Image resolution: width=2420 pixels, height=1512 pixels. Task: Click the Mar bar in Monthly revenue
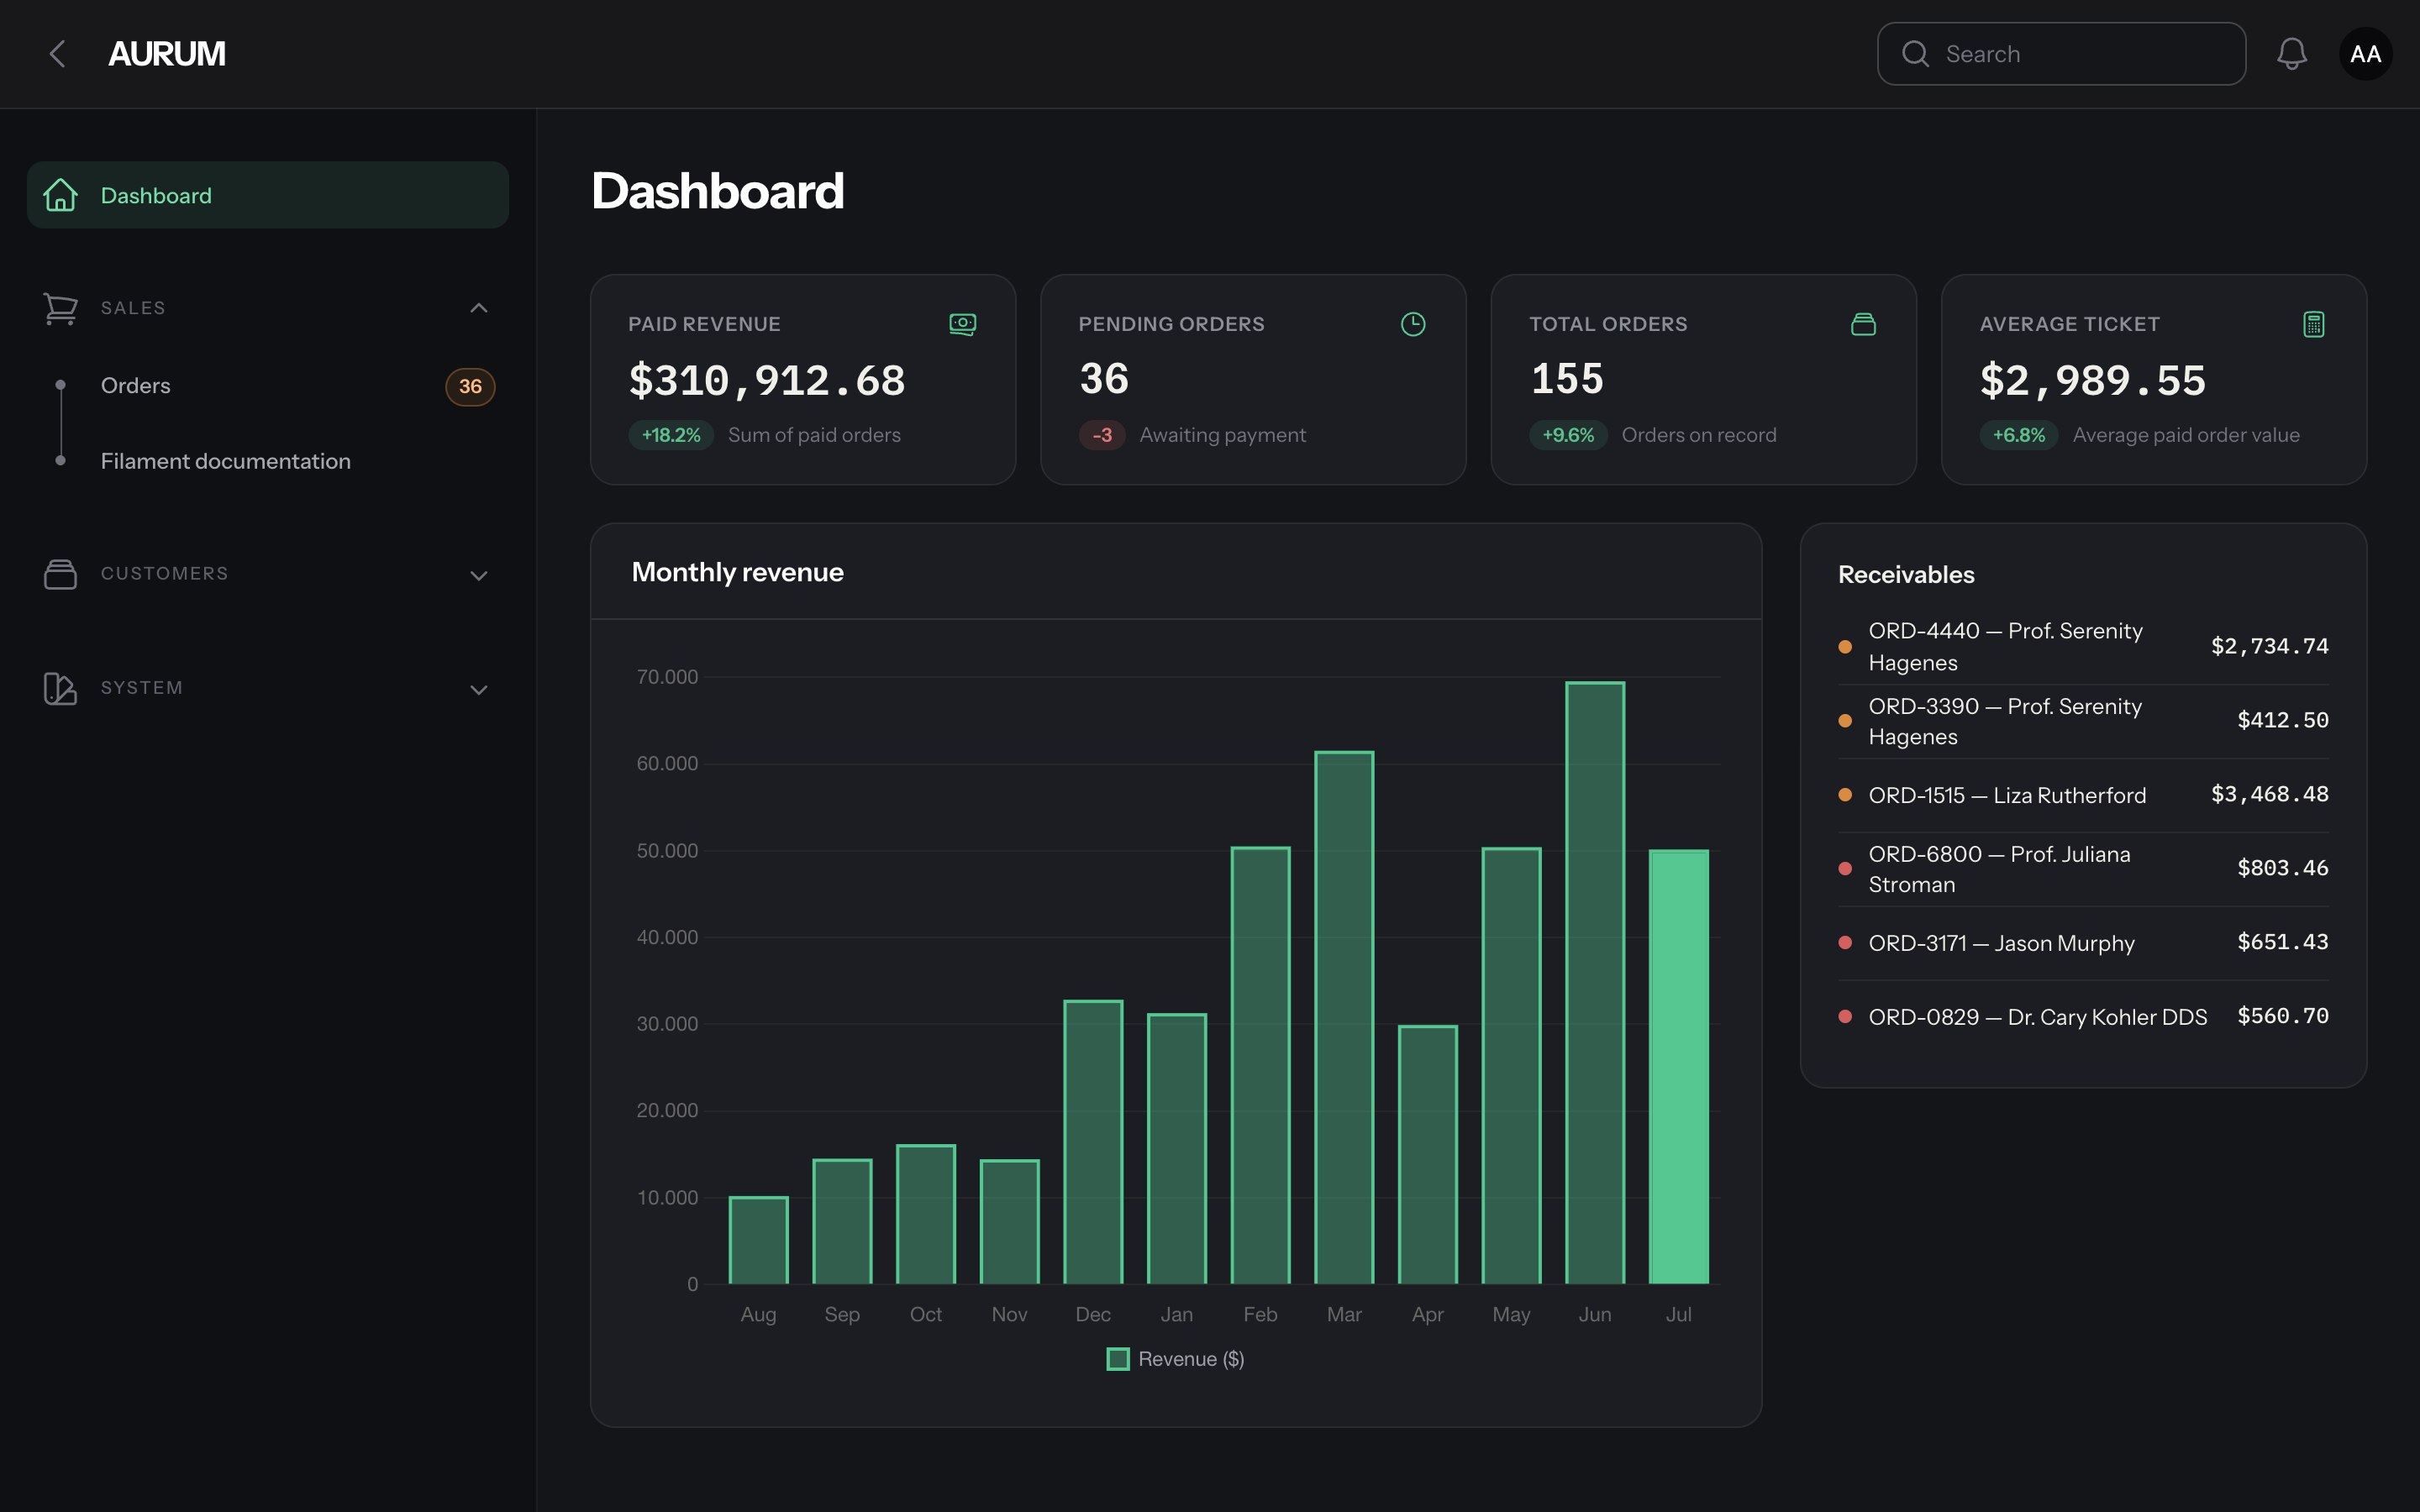(1344, 1018)
